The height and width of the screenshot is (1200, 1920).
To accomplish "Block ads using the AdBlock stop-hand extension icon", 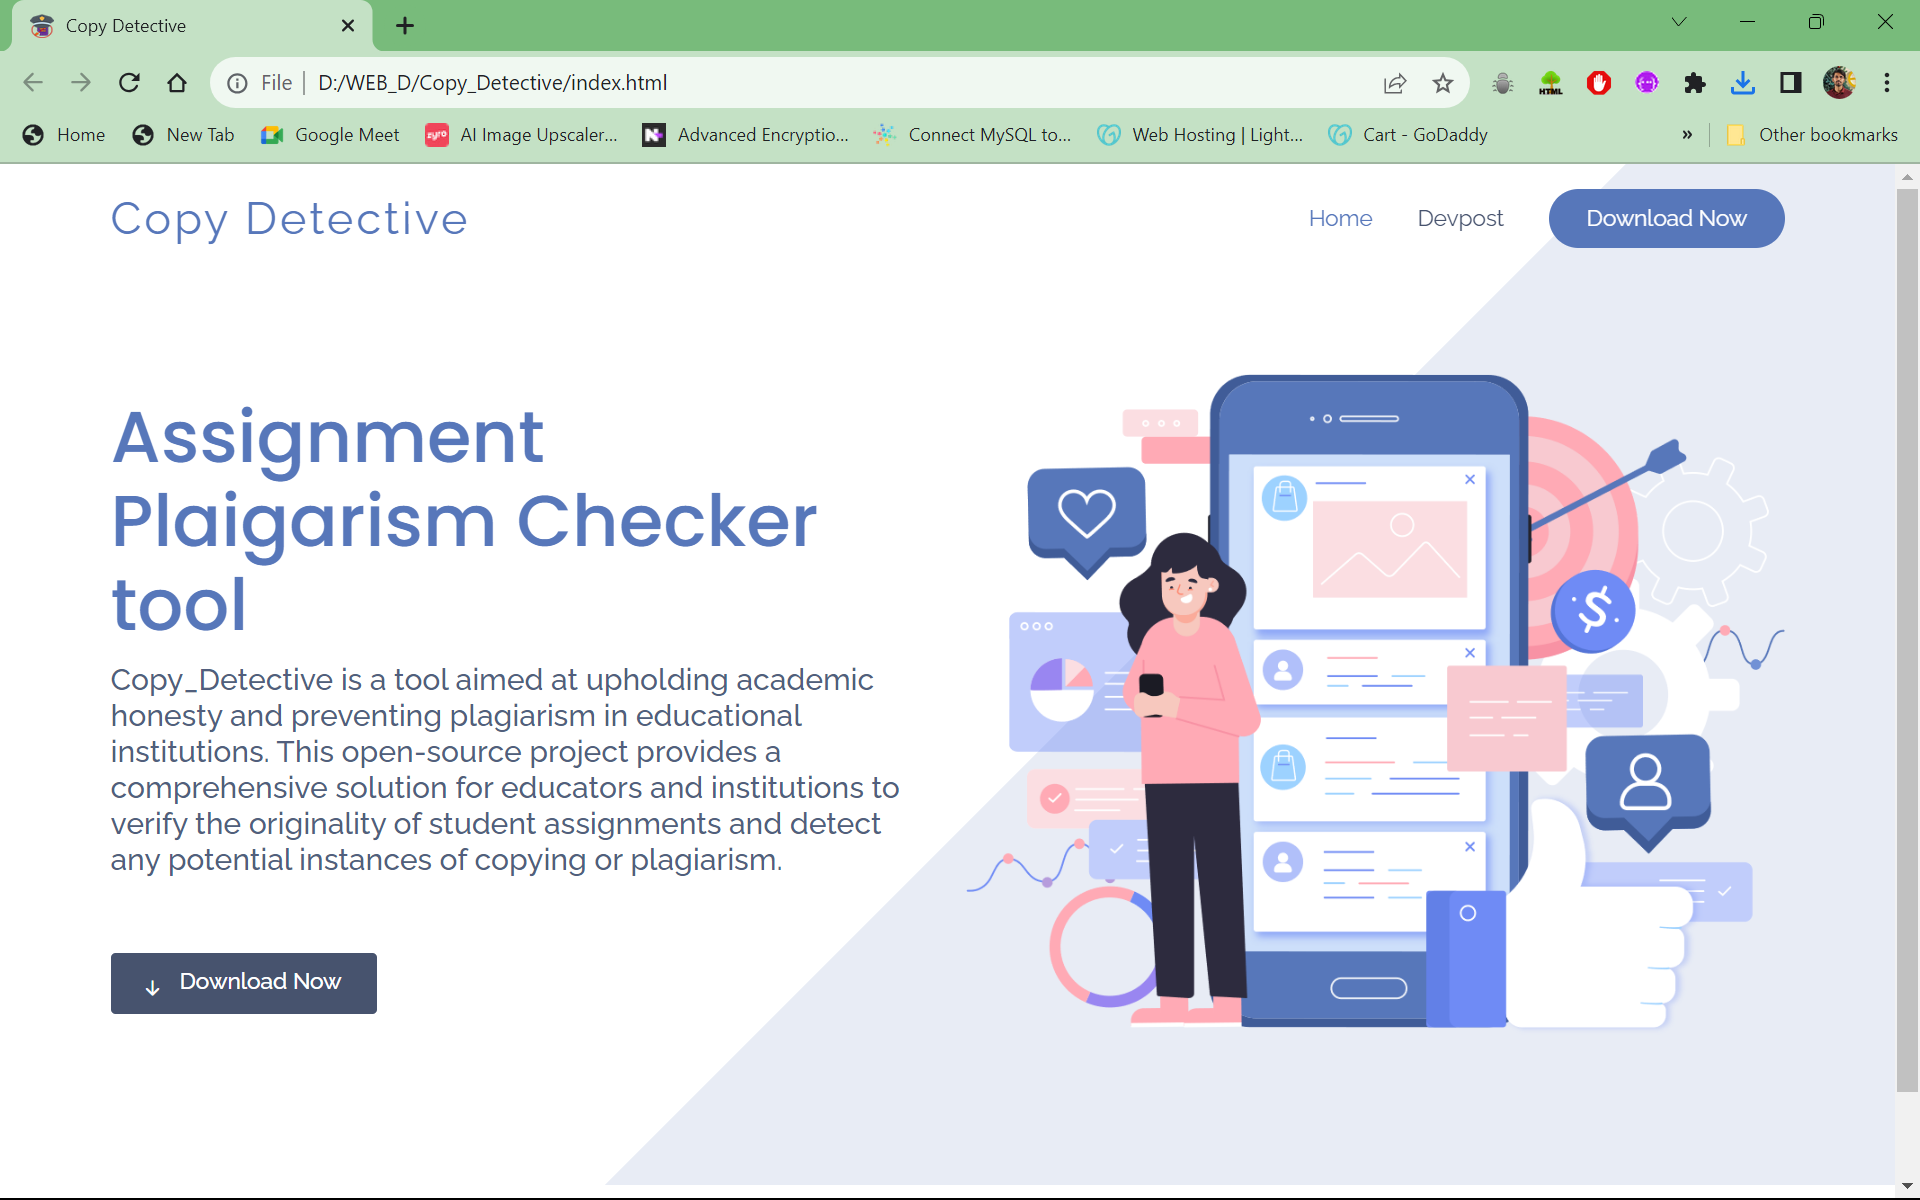I will pos(1598,83).
